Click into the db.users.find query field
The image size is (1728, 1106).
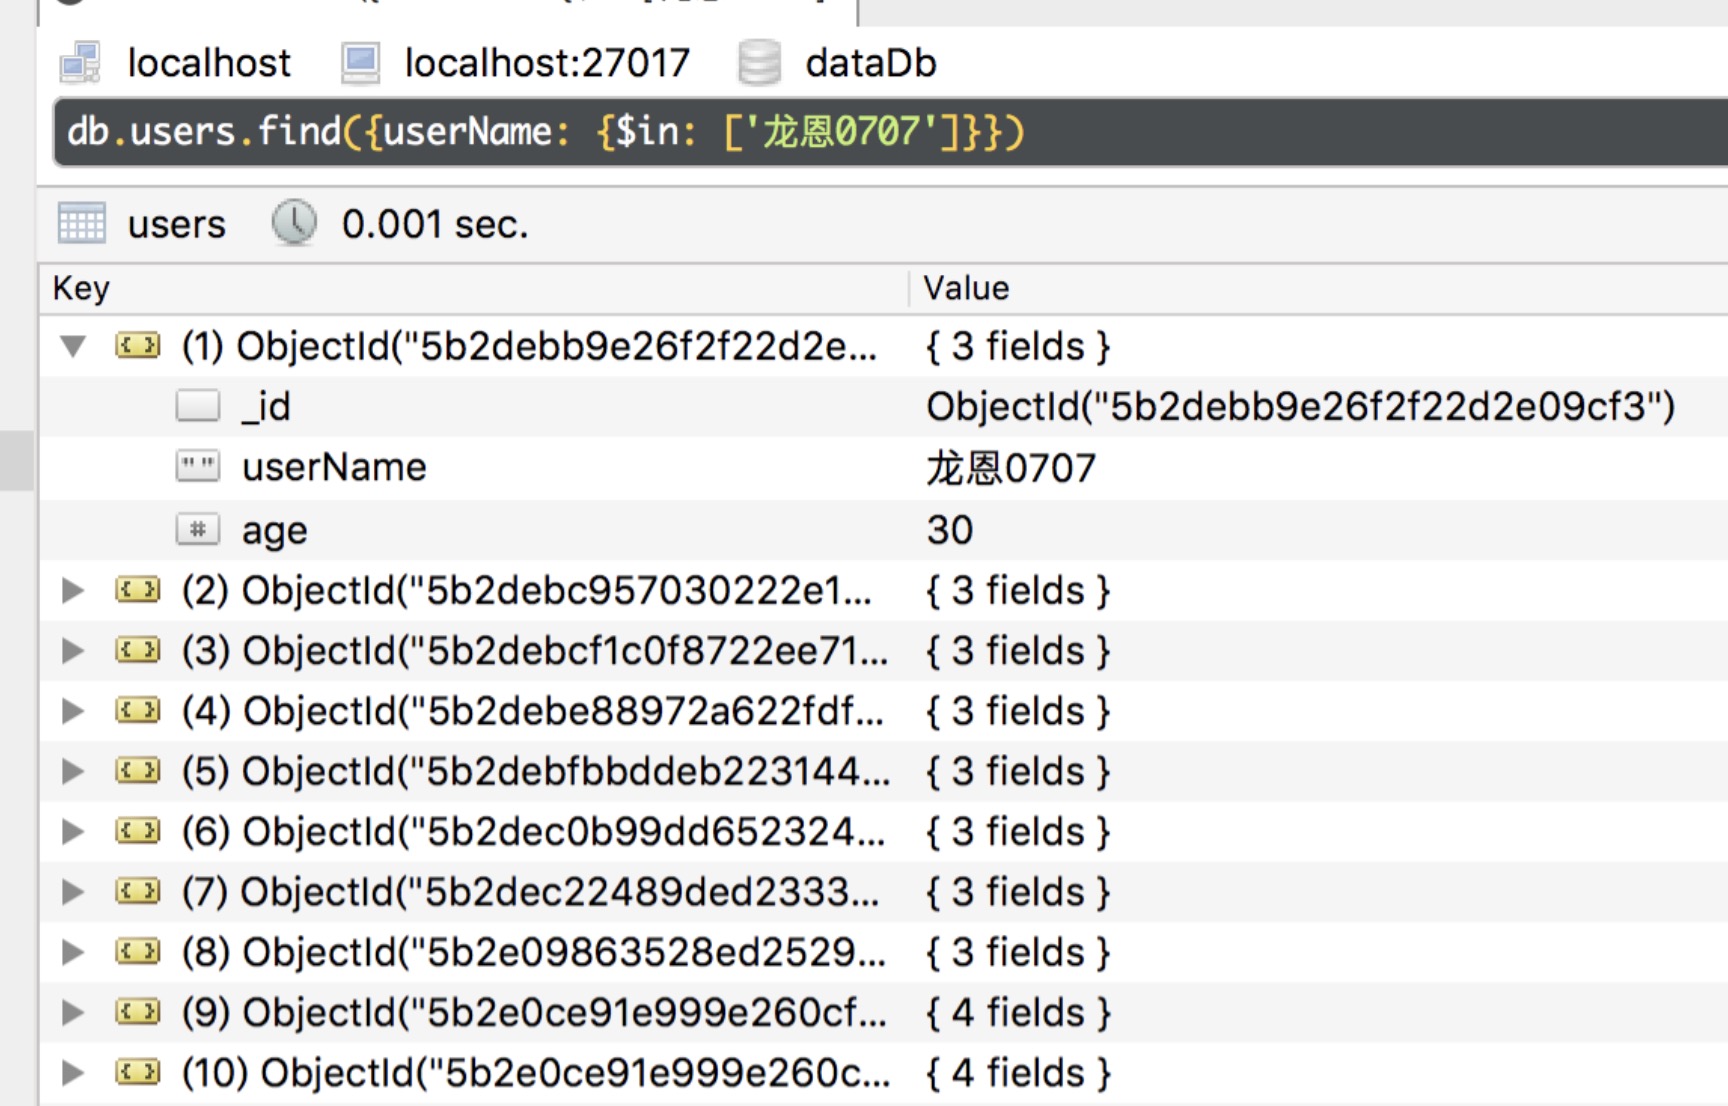(890, 132)
